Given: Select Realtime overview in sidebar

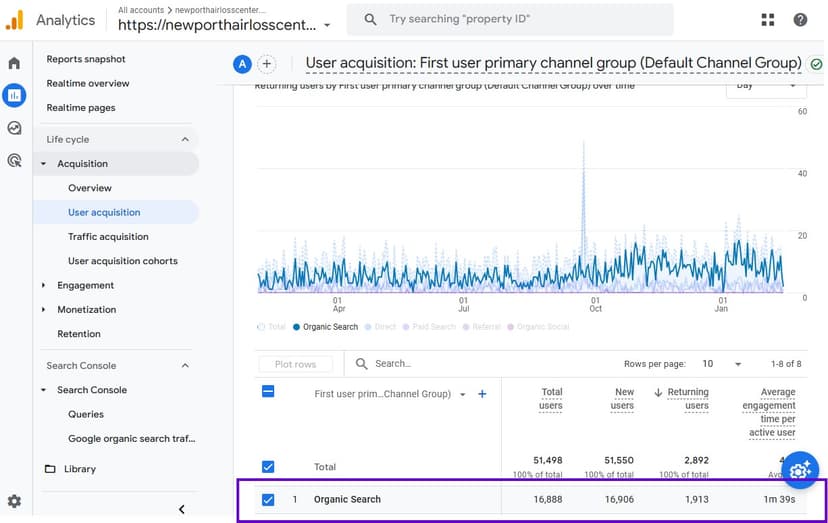Looking at the screenshot, I should (88, 83).
